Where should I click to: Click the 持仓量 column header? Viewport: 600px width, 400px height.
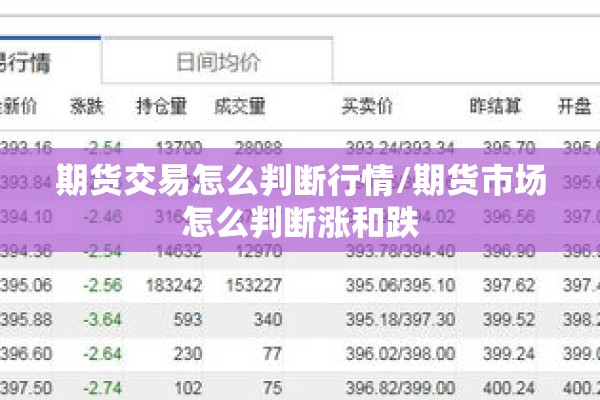tap(161, 106)
